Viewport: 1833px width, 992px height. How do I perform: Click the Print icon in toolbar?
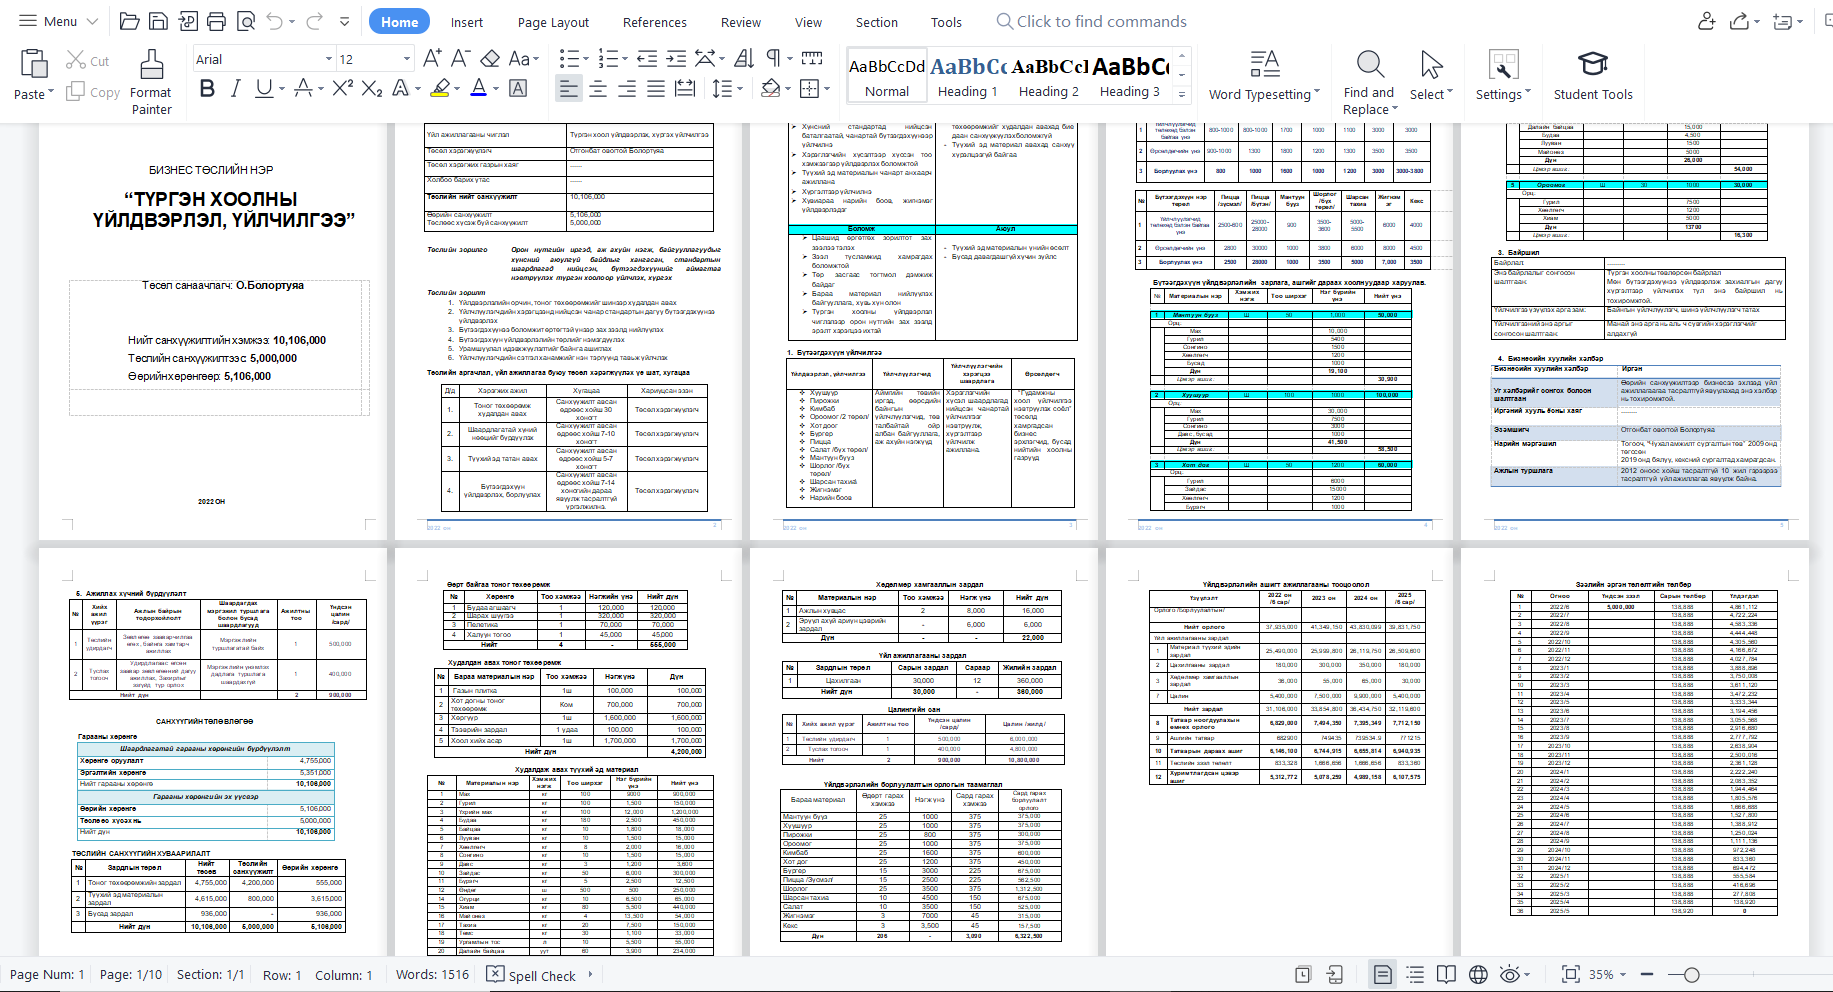click(216, 21)
